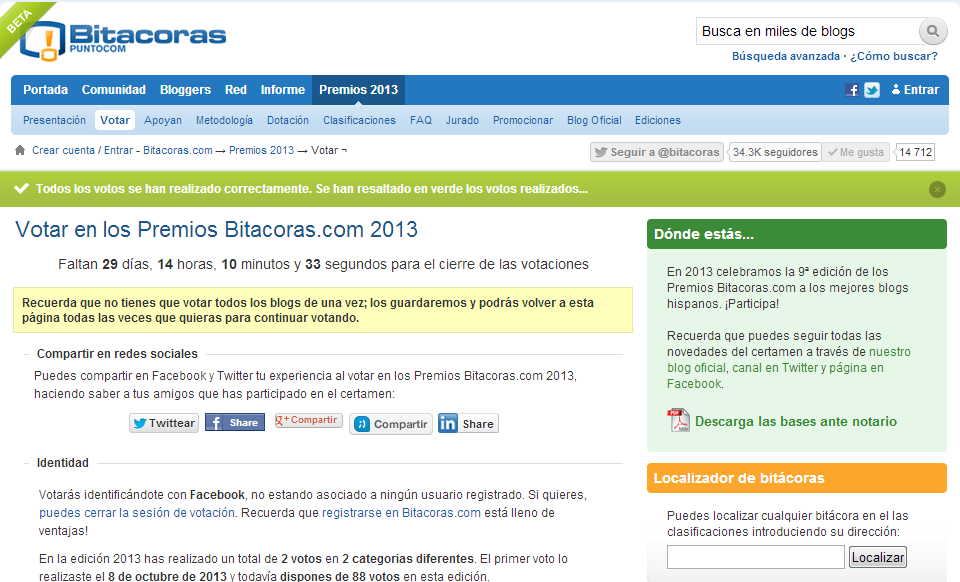Click the Me gusta button

pos(856,152)
